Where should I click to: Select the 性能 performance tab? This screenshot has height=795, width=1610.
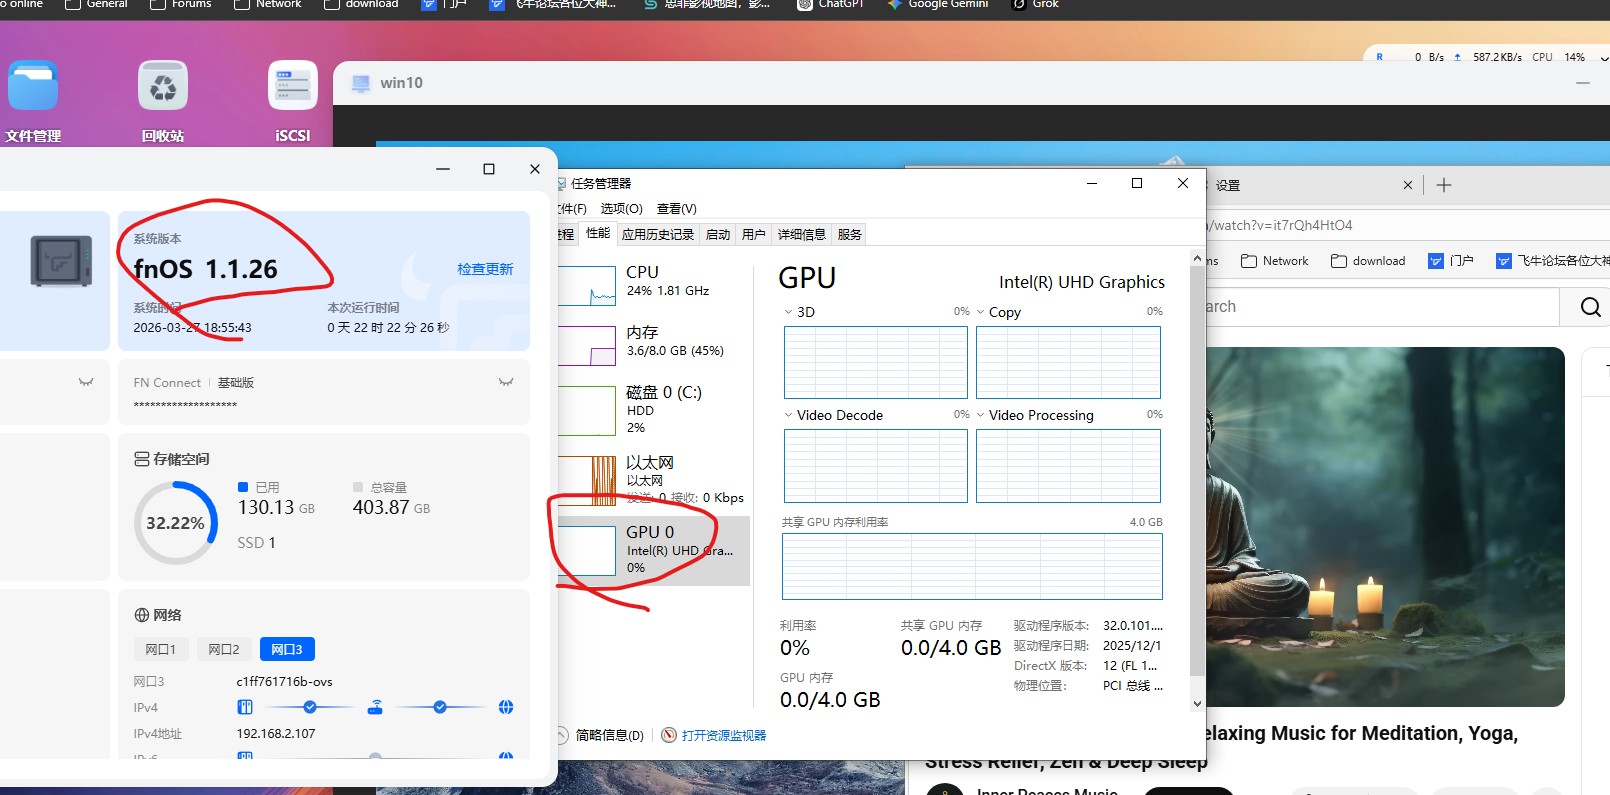[x=598, y=233]
